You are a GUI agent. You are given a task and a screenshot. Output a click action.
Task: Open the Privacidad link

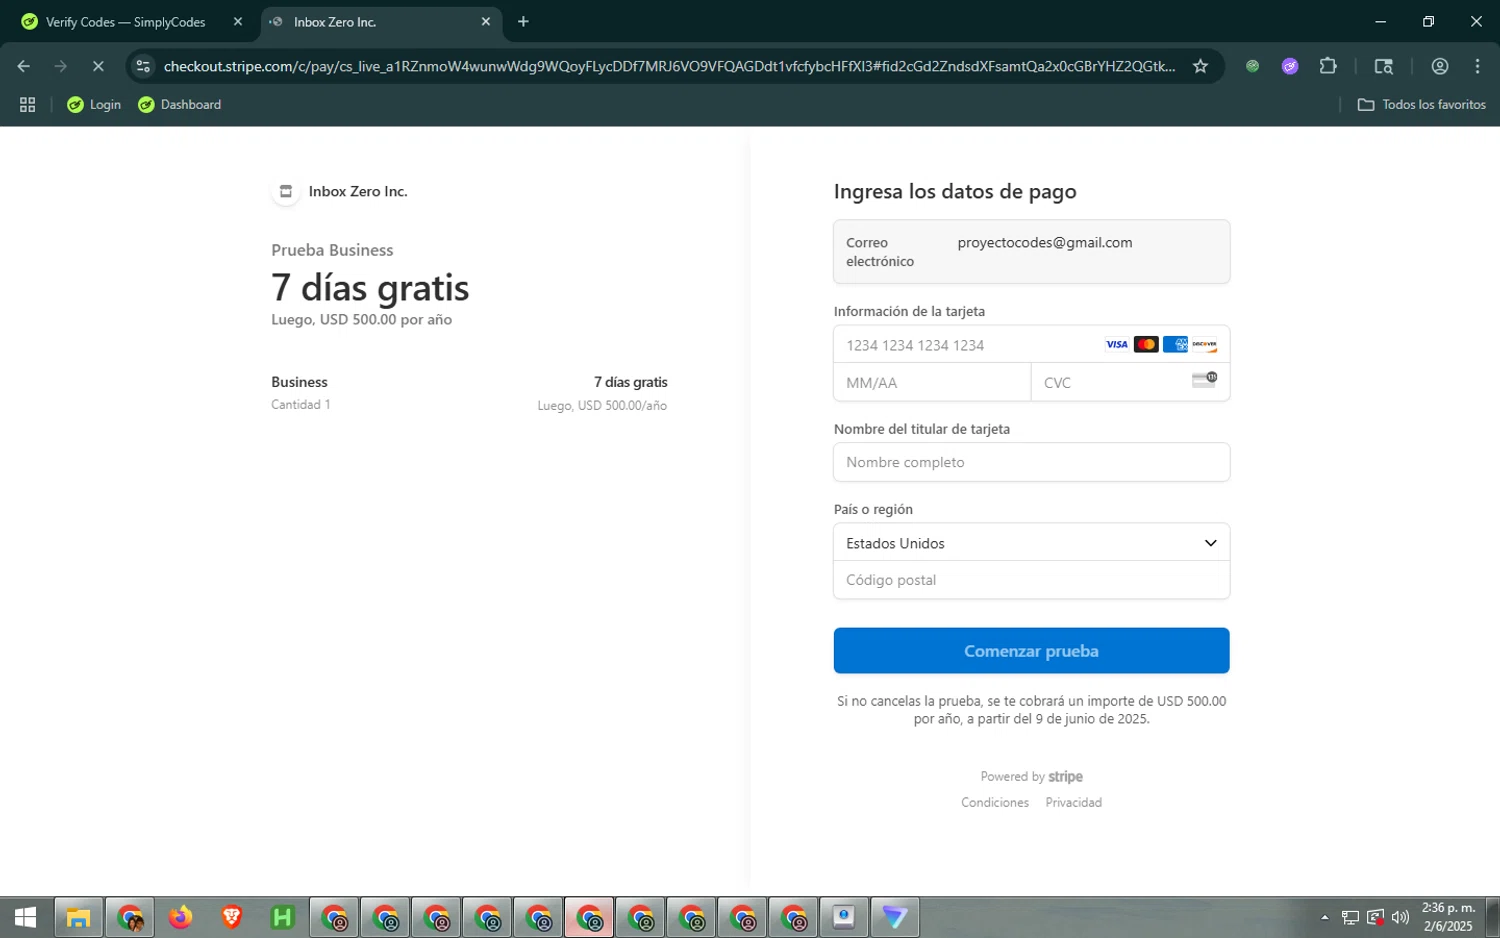point(1074,803)
